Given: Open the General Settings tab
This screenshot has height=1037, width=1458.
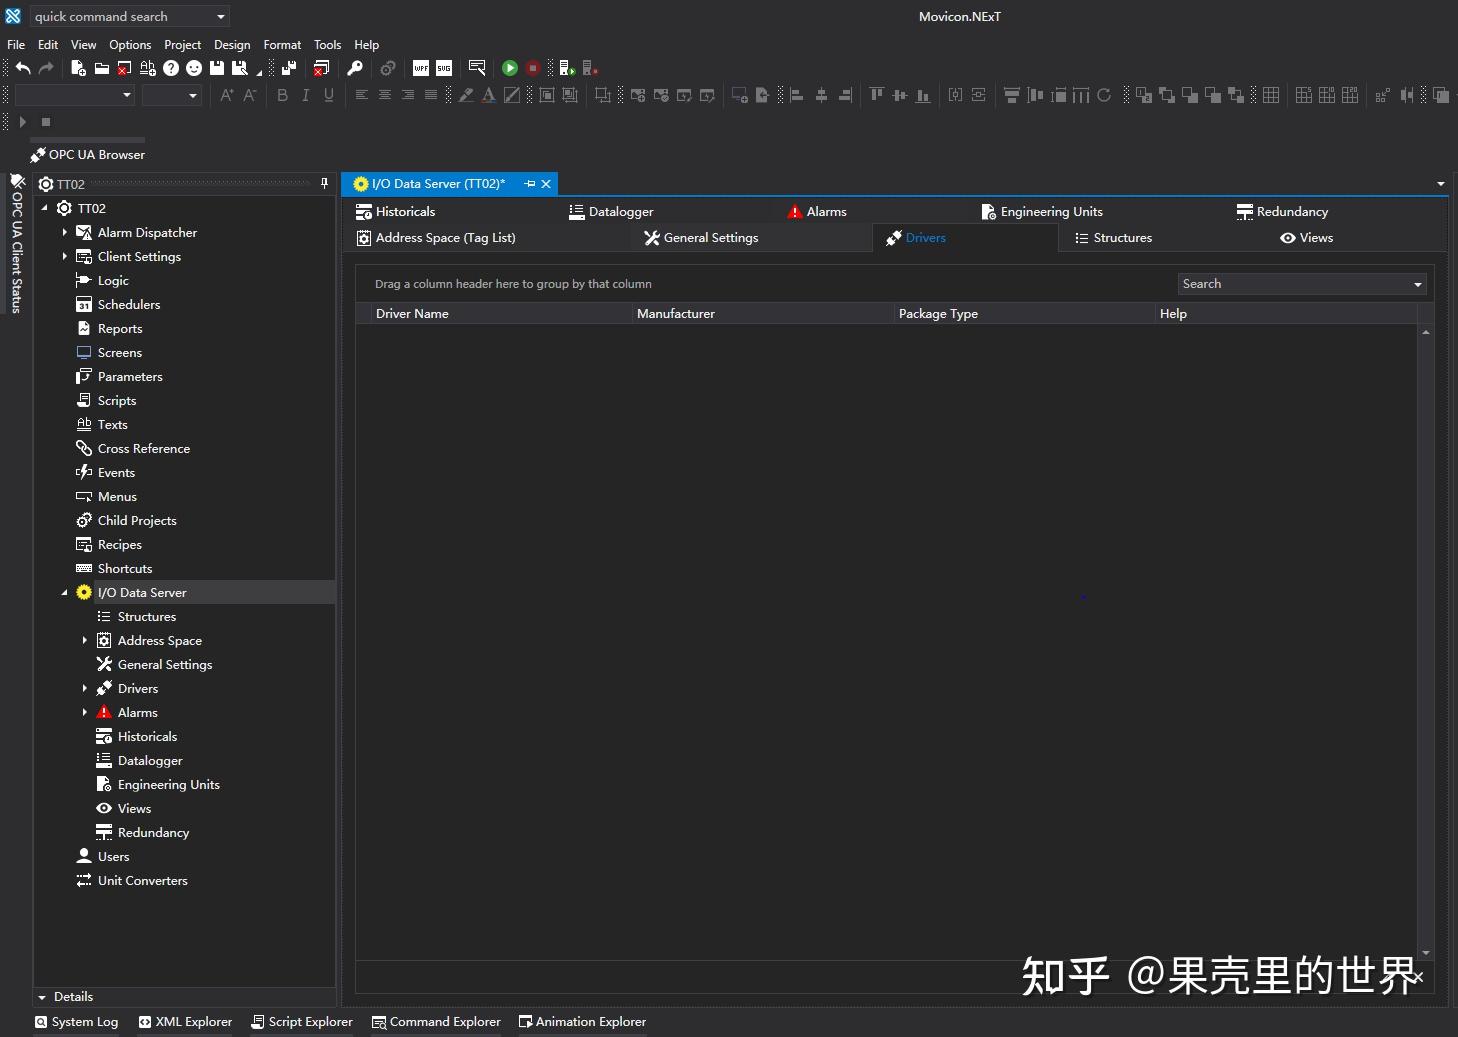Looking at the screenshot, I should (701, 238).
